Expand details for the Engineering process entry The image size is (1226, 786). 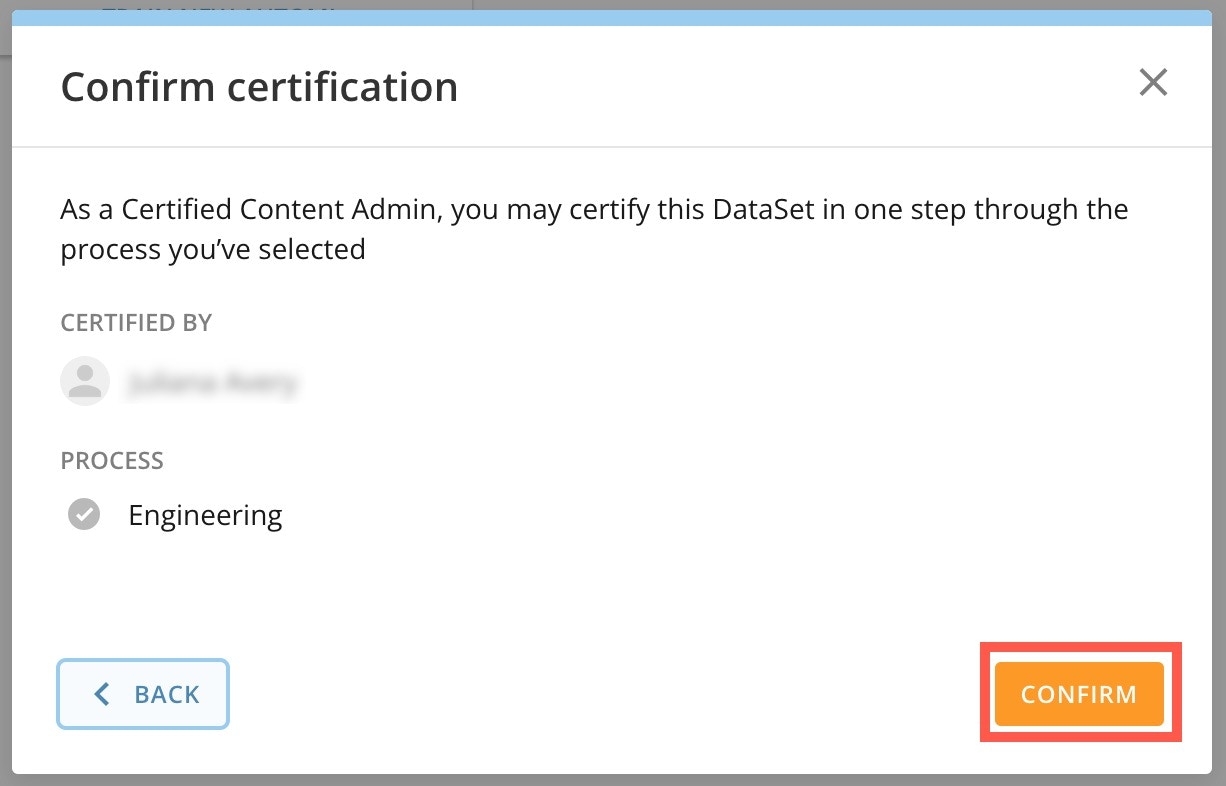coord(205,514)
